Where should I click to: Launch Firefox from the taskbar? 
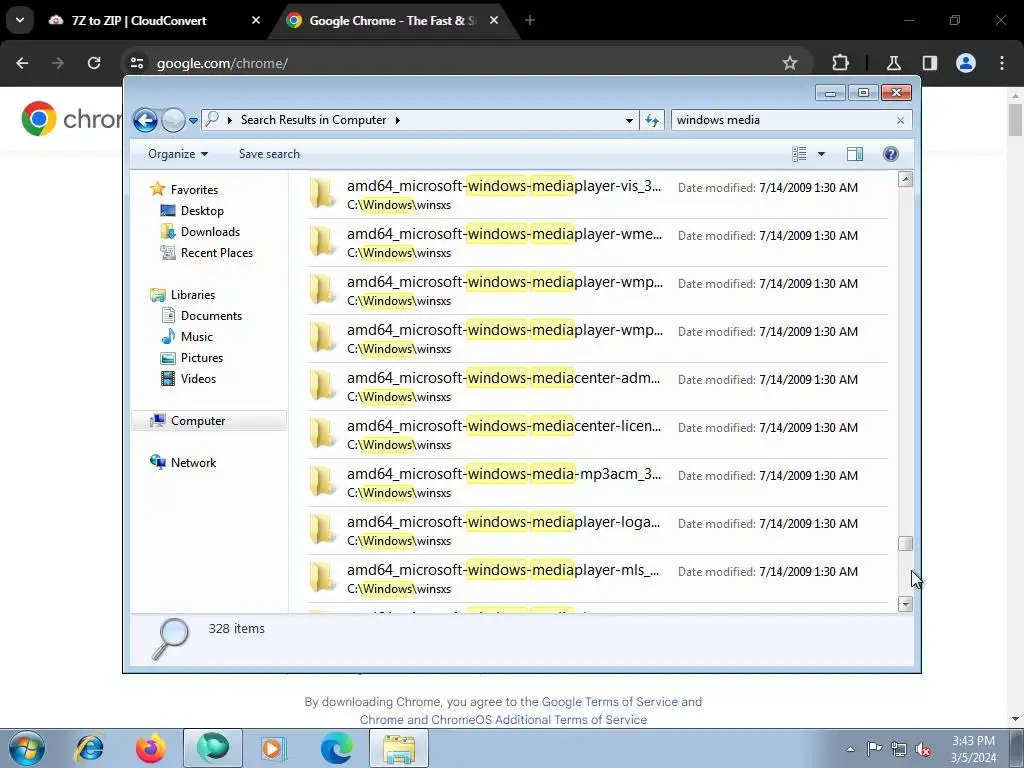[151, 748]
